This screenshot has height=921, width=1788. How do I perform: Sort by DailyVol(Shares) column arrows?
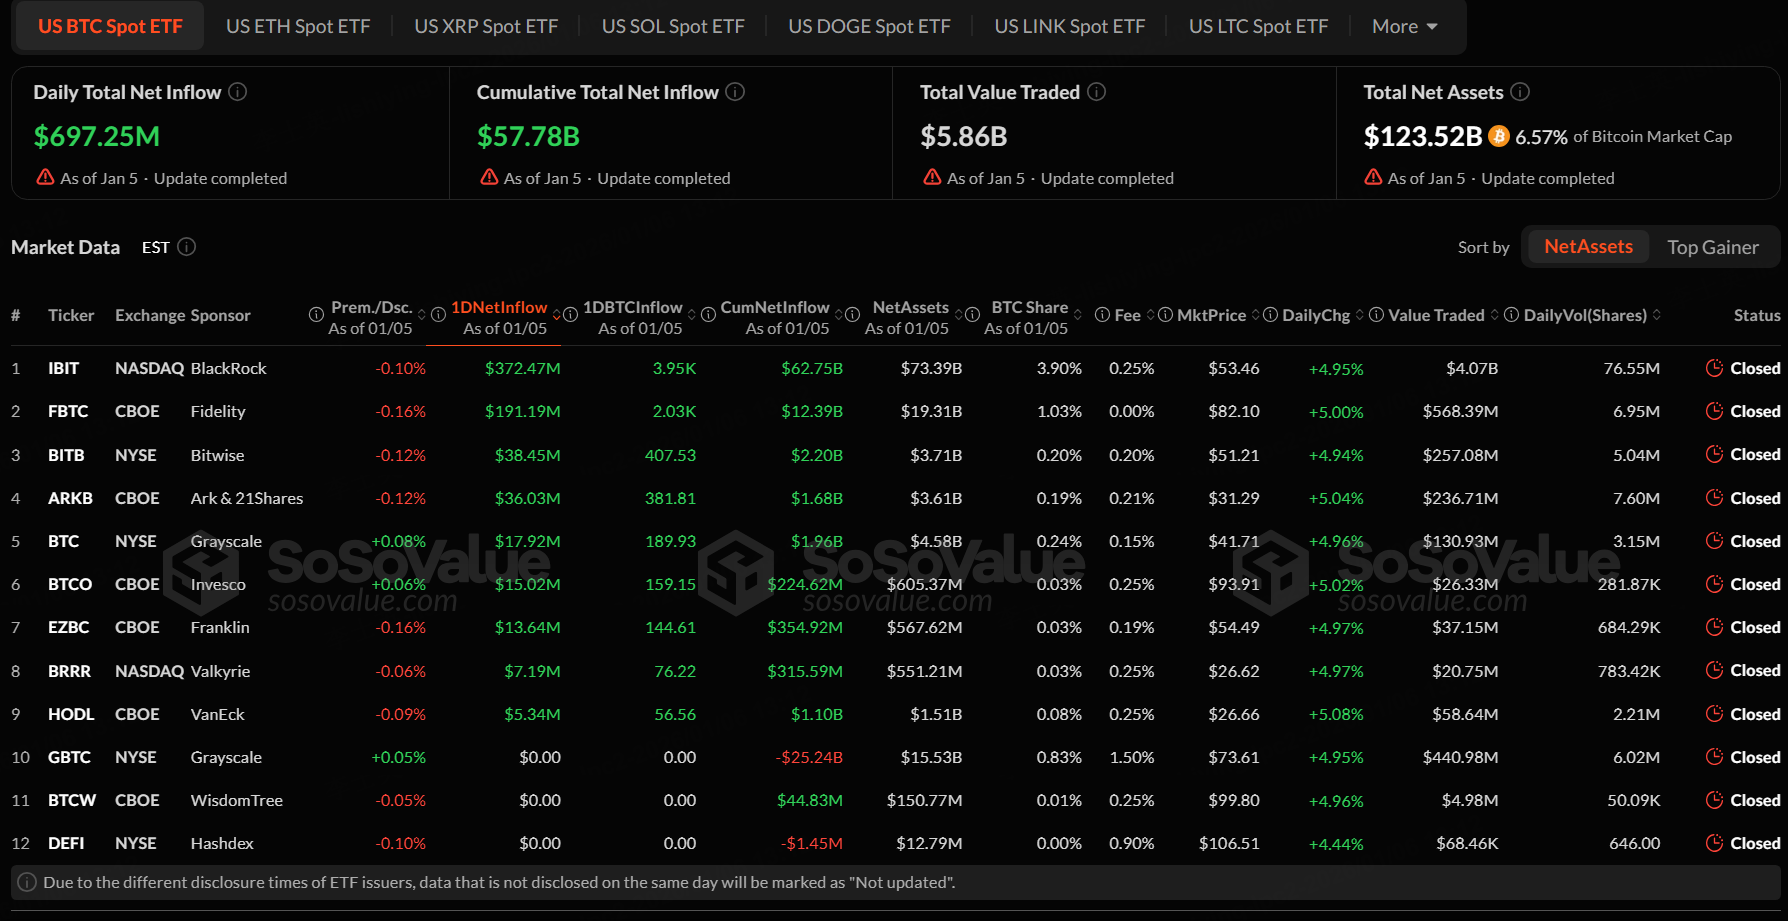point(1657,315)
